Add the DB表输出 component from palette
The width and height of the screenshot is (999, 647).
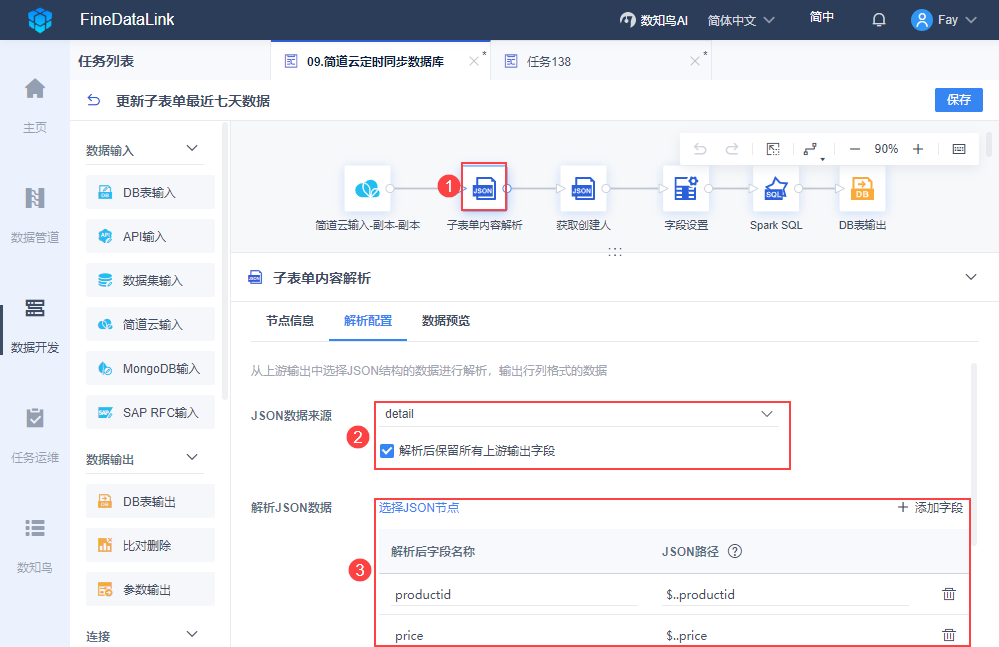coord(150,501)
